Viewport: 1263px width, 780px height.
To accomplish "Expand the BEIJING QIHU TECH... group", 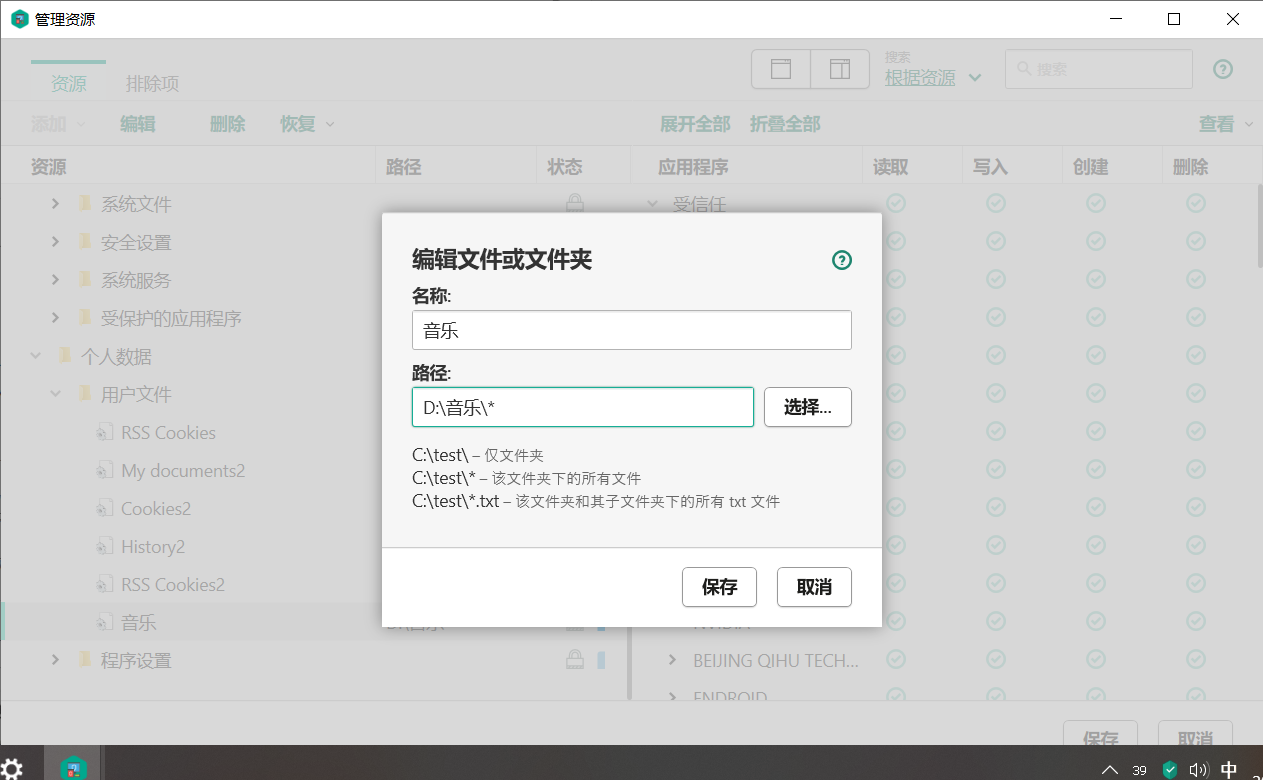I will [x=673, y=660].
